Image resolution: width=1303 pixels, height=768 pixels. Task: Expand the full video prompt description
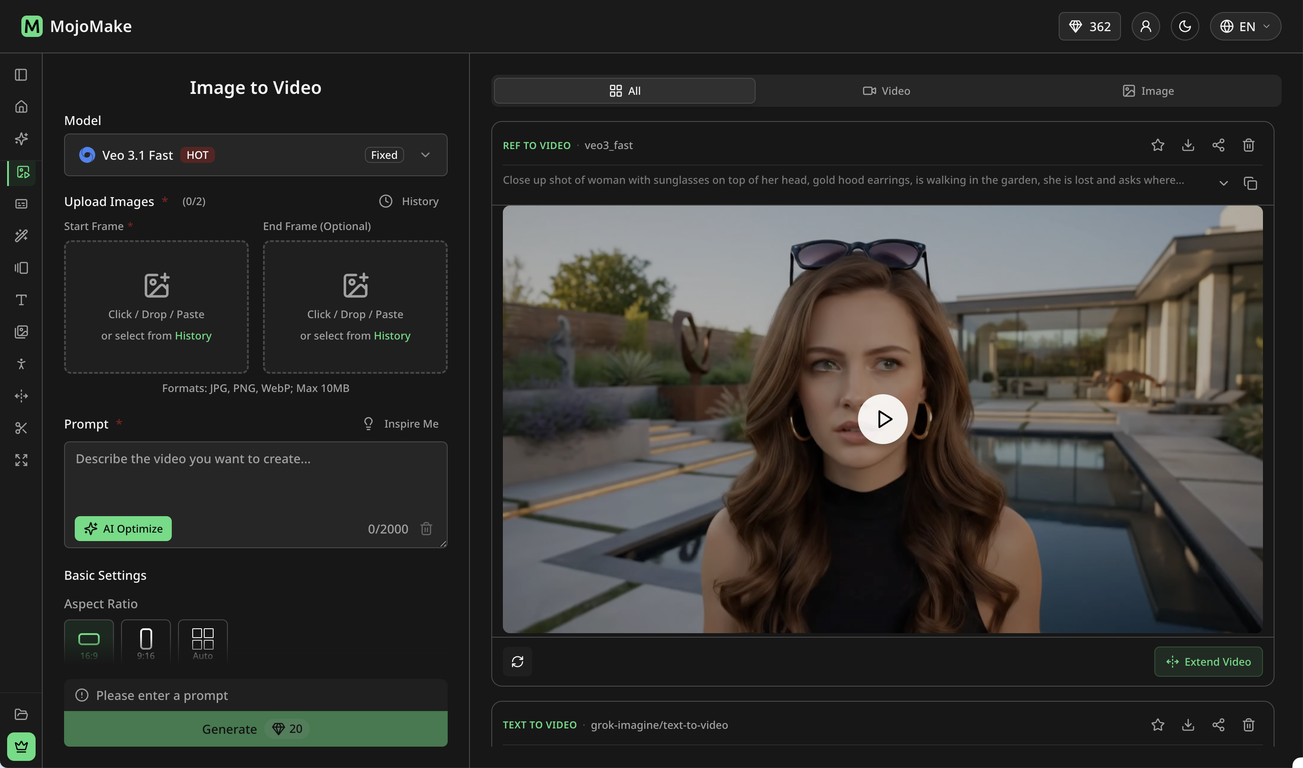coord(1223,183)
